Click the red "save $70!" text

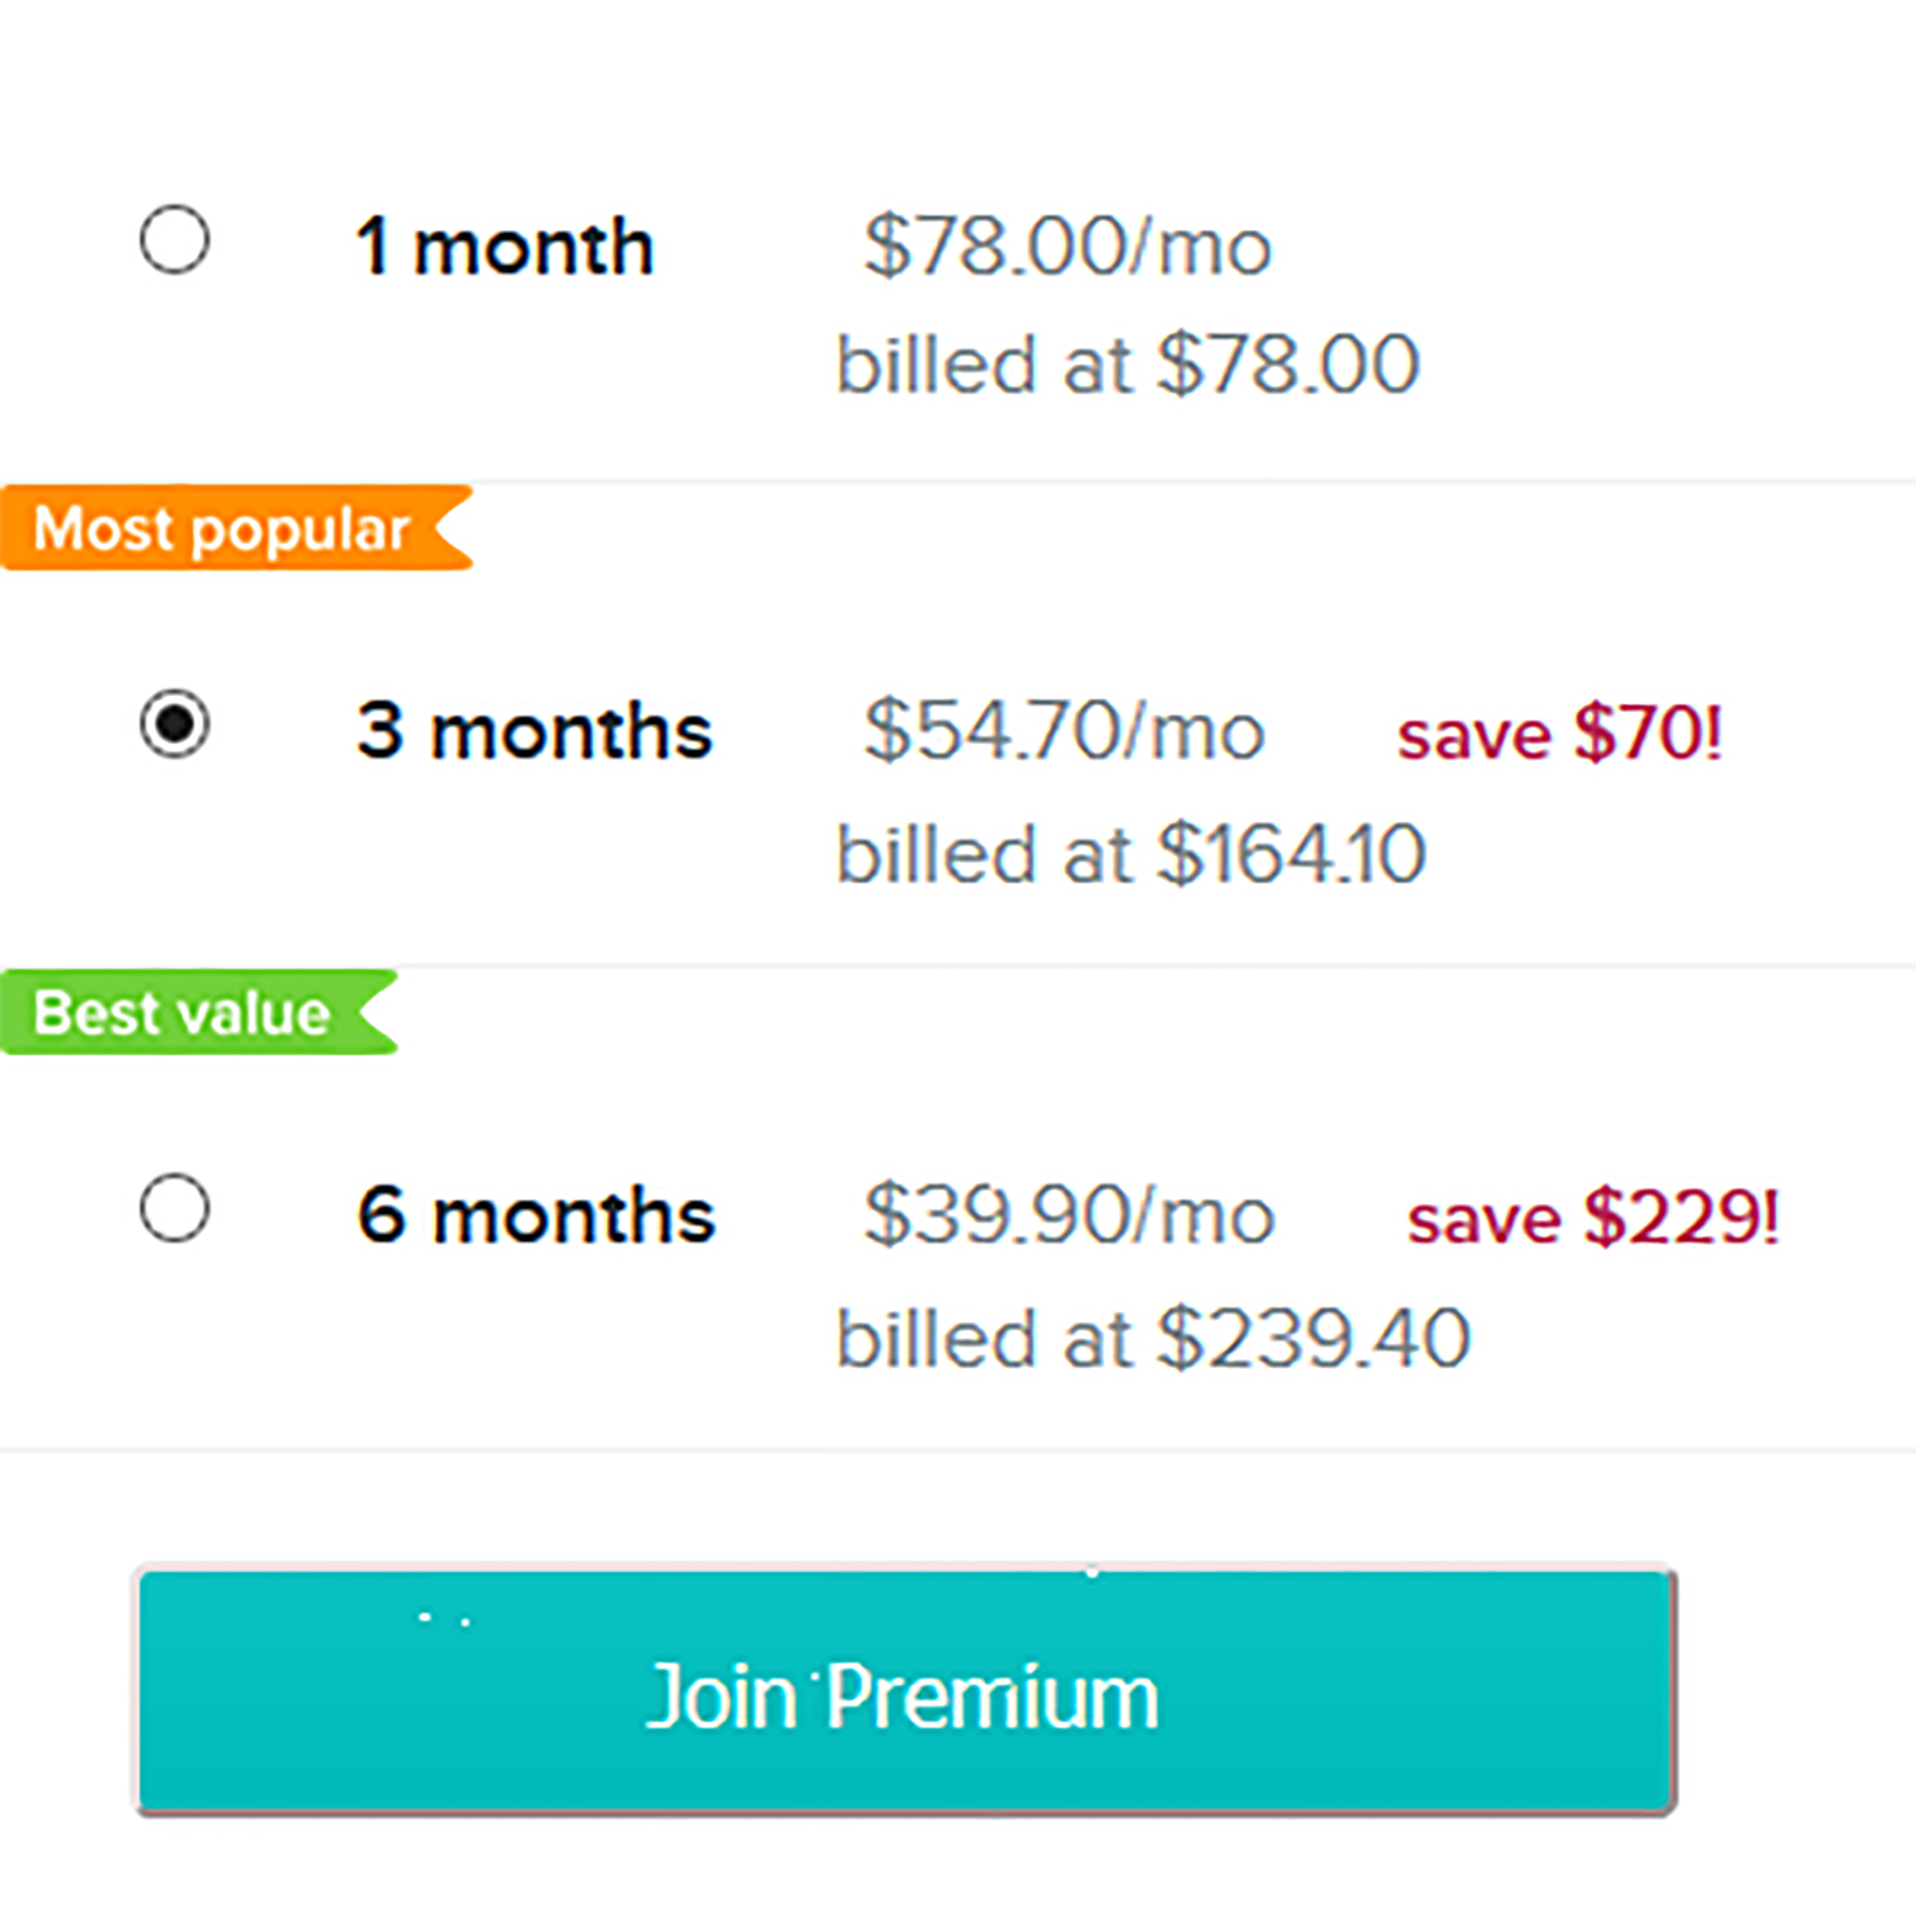tap(1559, 733)
